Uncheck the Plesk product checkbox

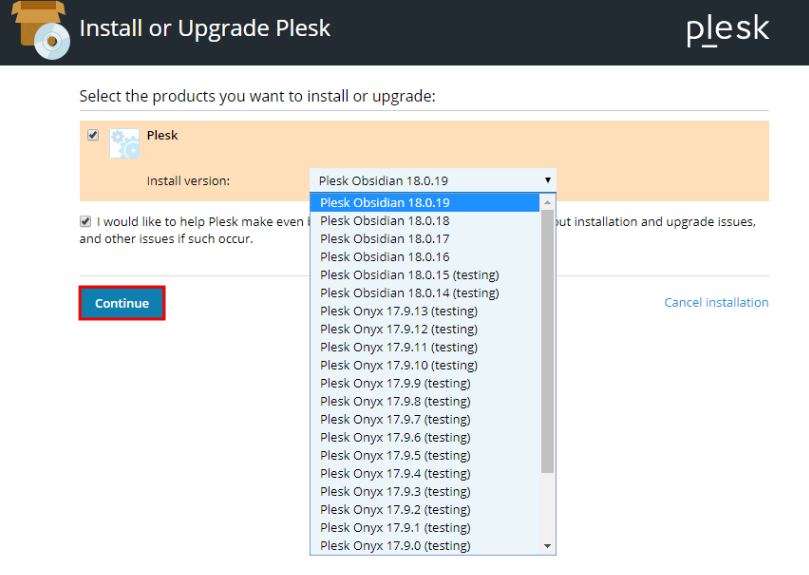[93, 135]
